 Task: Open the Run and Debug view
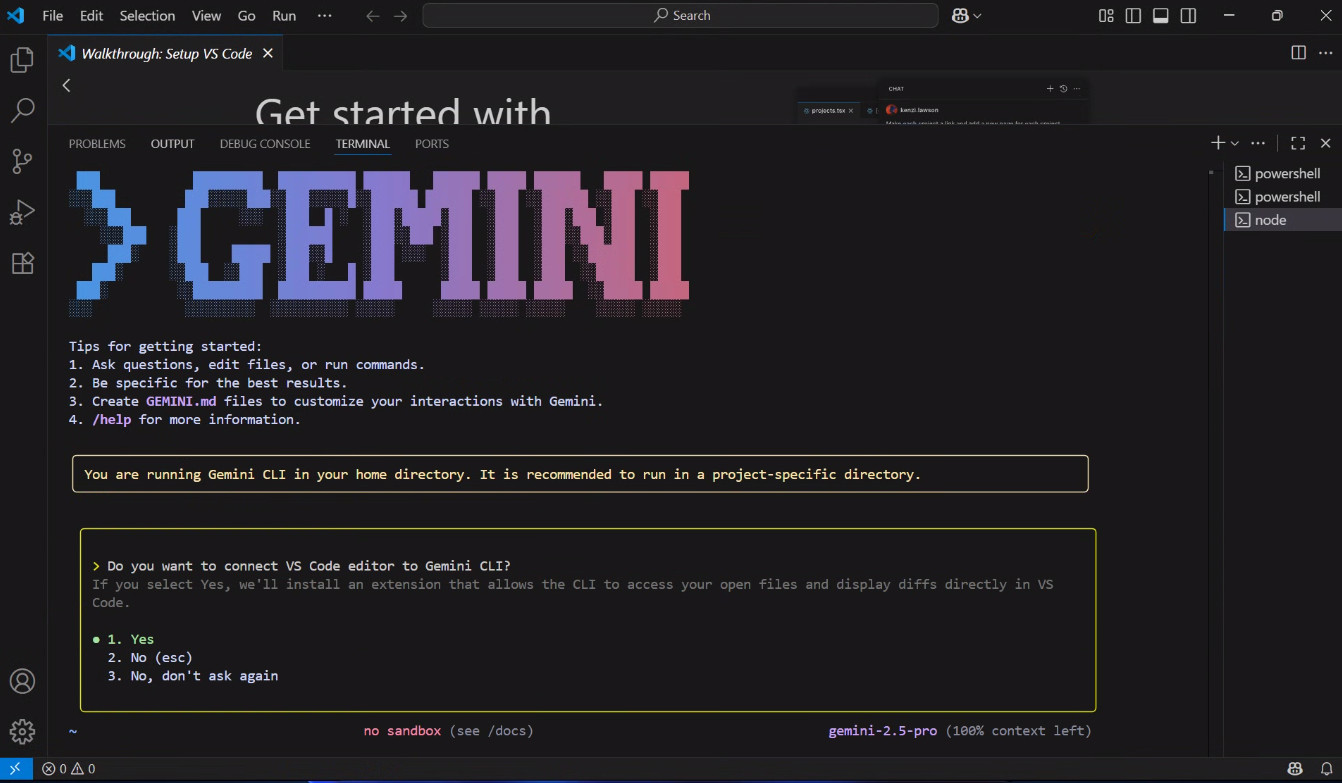click(22, 212)
